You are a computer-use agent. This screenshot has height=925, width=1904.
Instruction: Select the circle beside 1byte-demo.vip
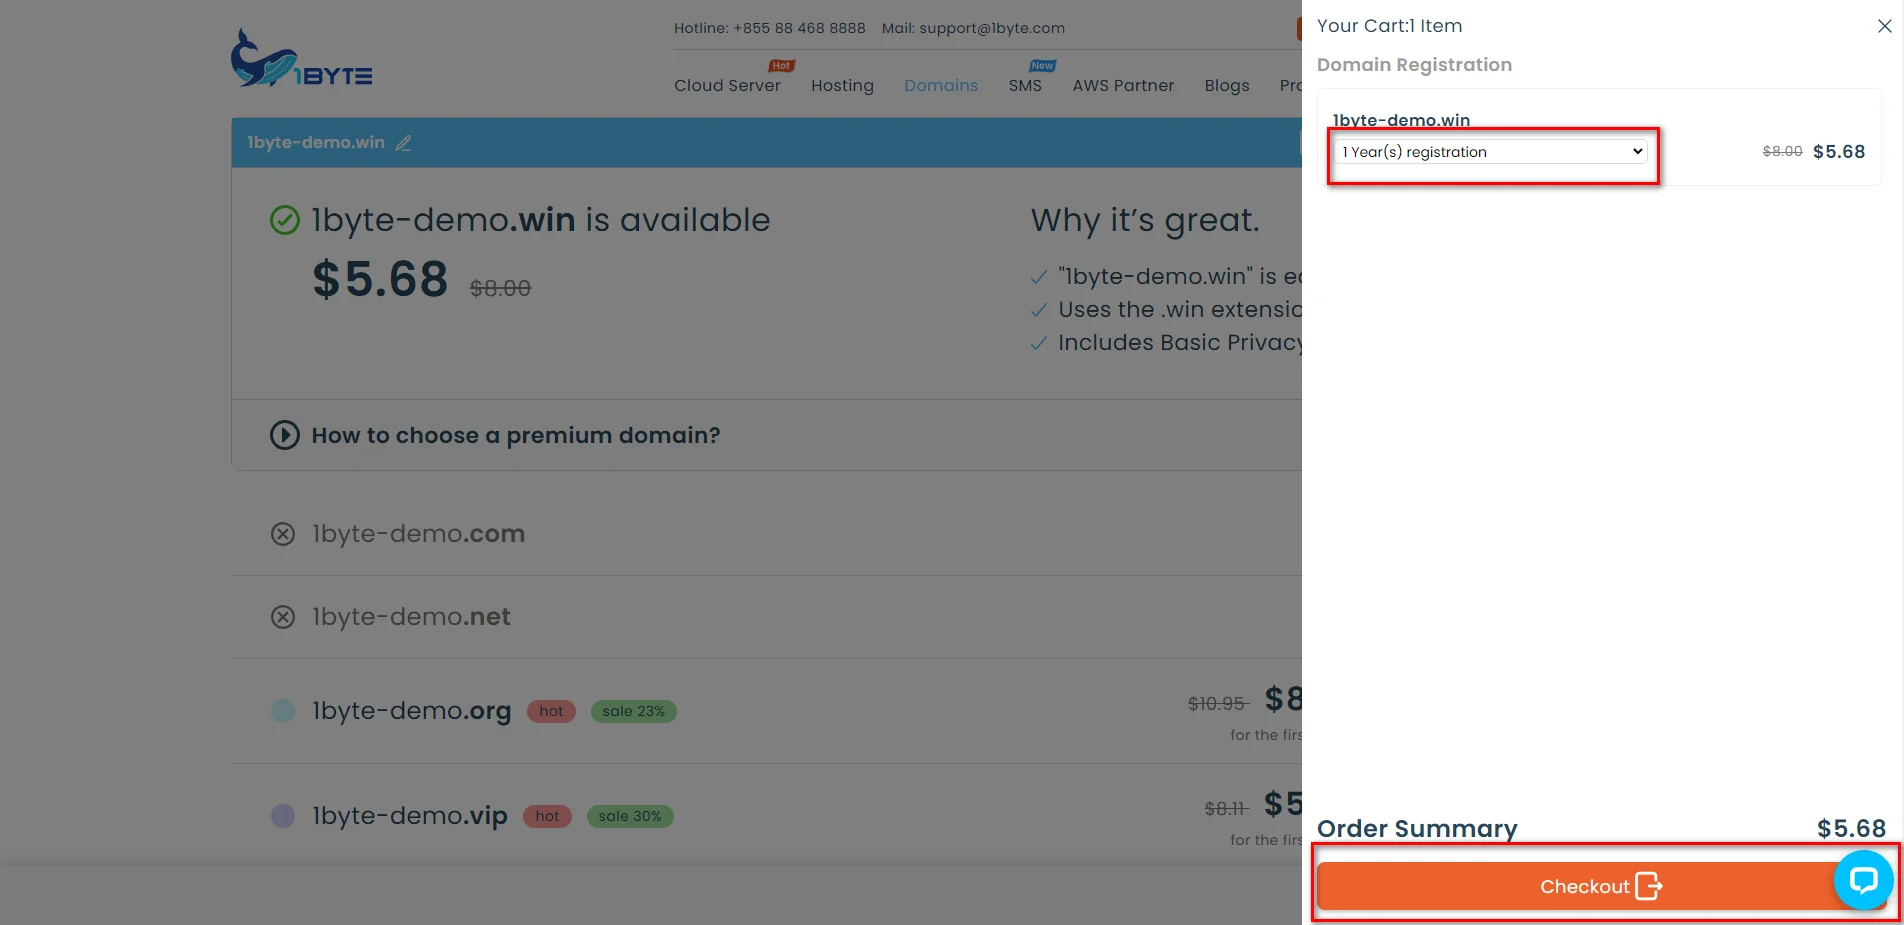coord(283,816)
